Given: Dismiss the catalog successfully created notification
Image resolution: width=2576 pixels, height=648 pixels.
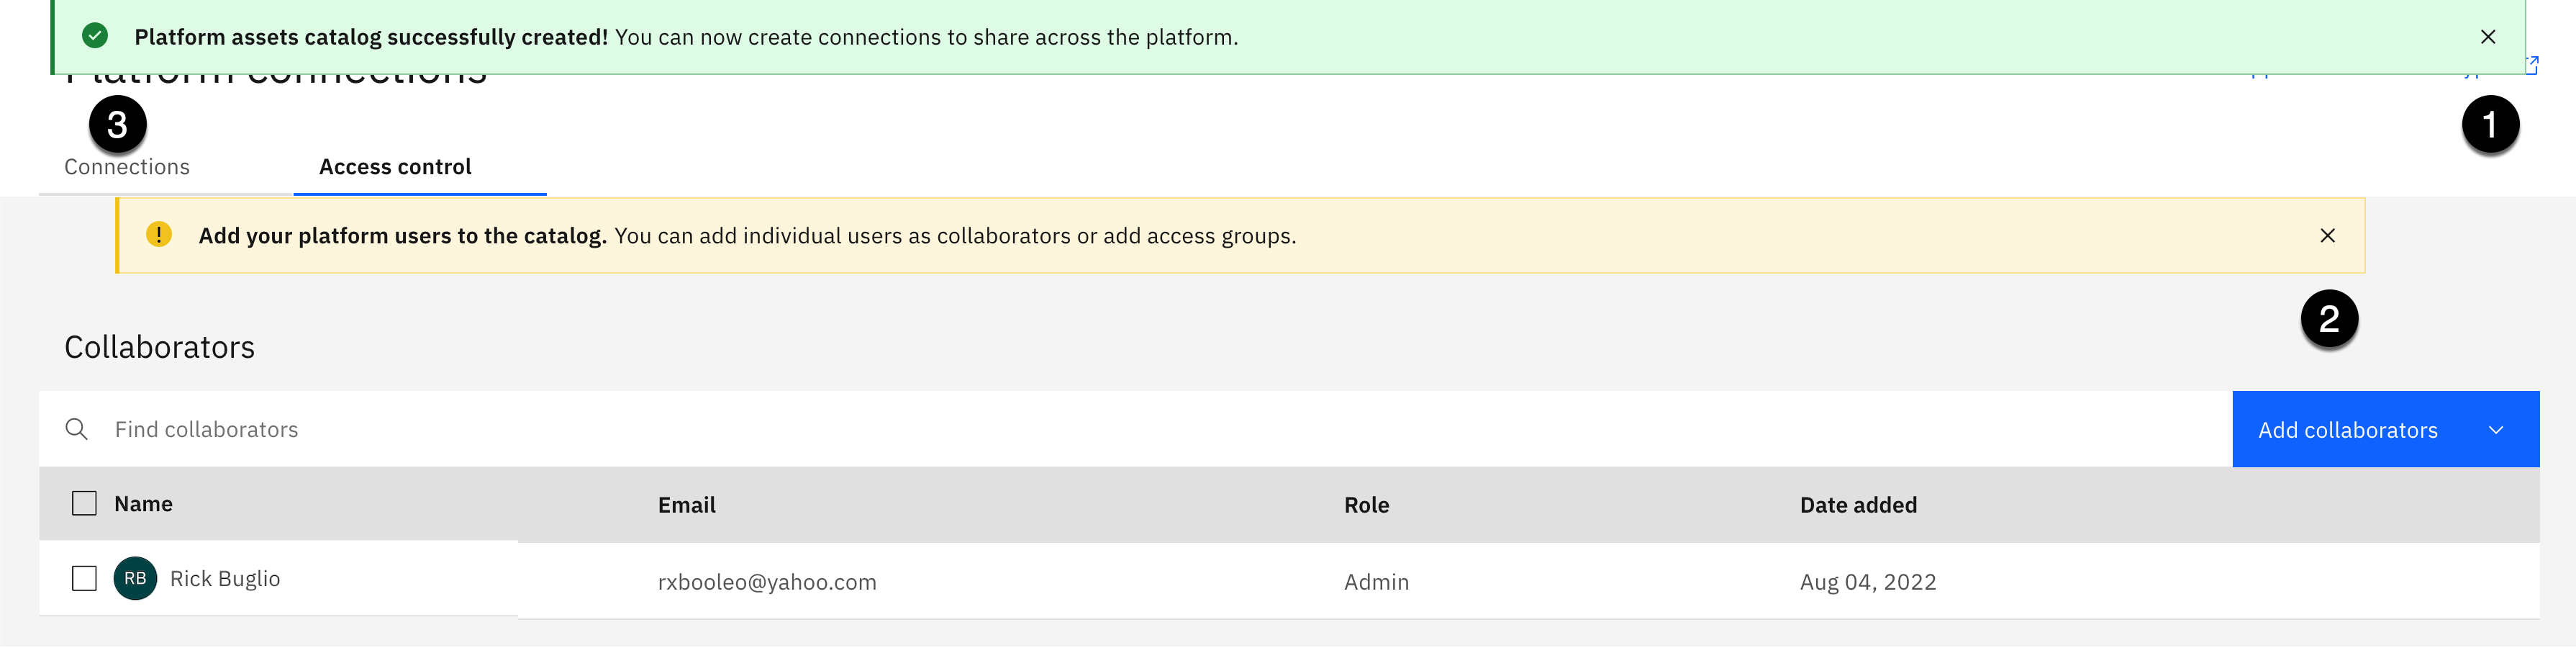Looking at the screenshot, I should (x=2488, y=37).
